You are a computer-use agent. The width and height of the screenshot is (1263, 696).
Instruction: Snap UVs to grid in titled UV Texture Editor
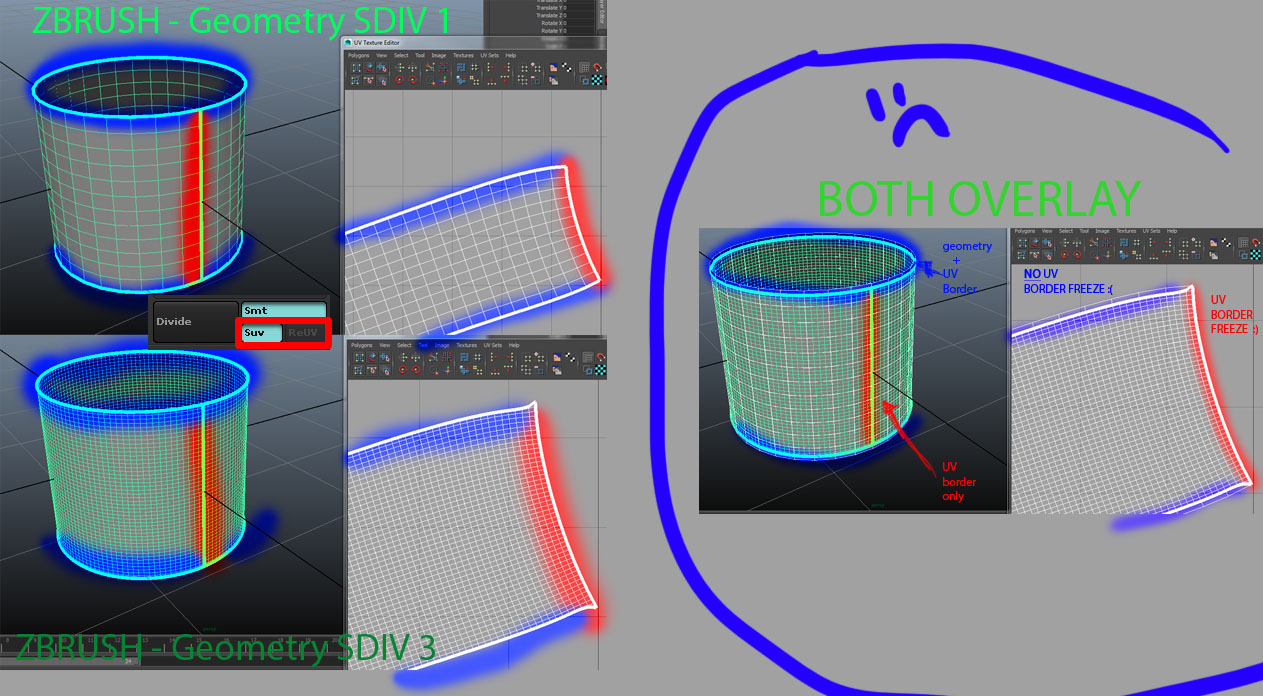474,67
